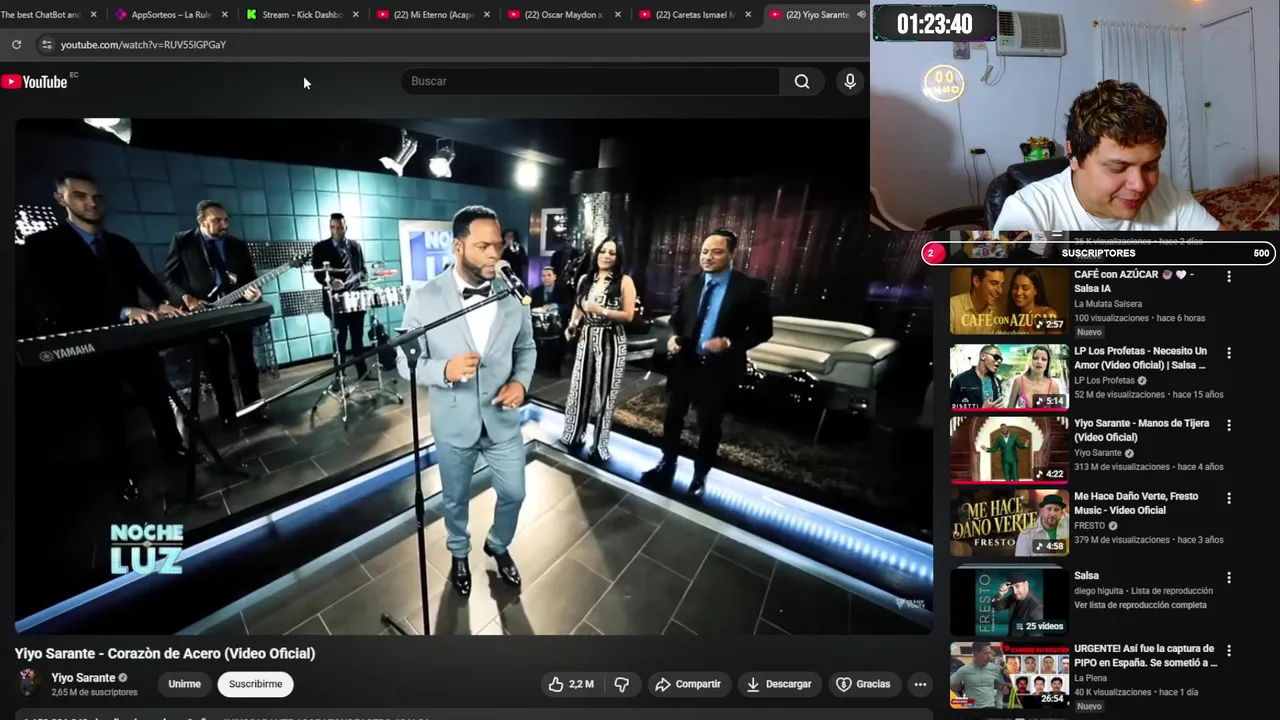Close the AppSorteos tab

[x=224, y=15]
